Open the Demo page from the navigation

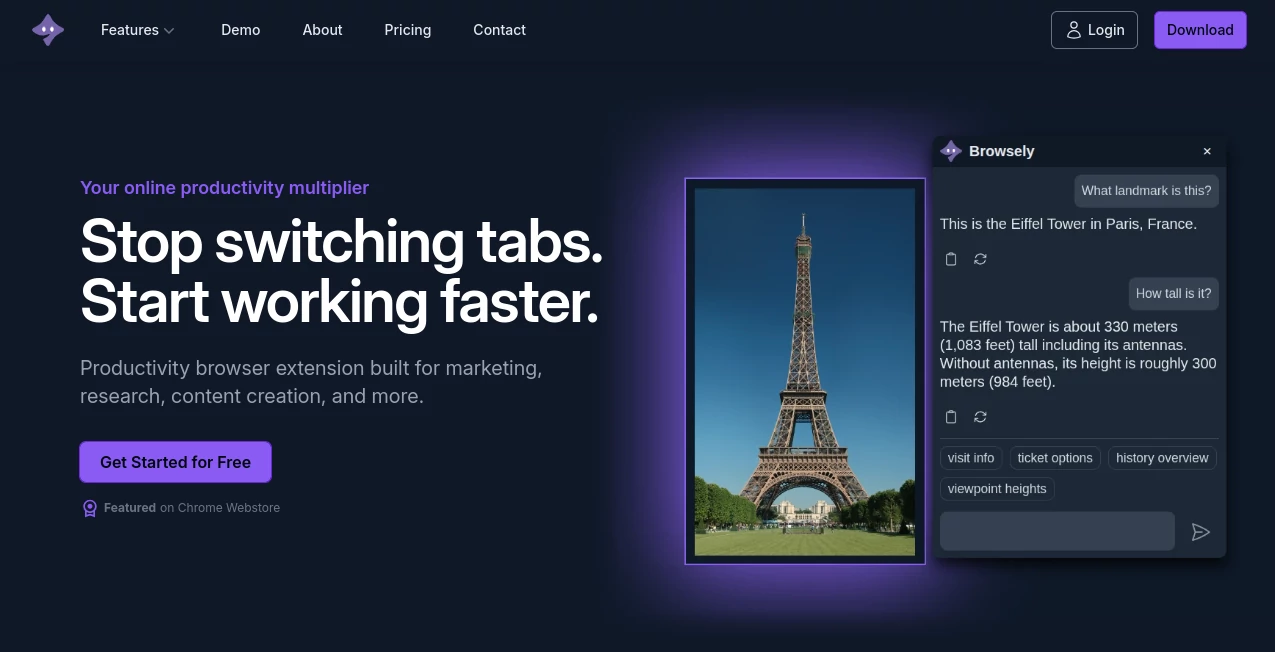click(x=240, y=30)
